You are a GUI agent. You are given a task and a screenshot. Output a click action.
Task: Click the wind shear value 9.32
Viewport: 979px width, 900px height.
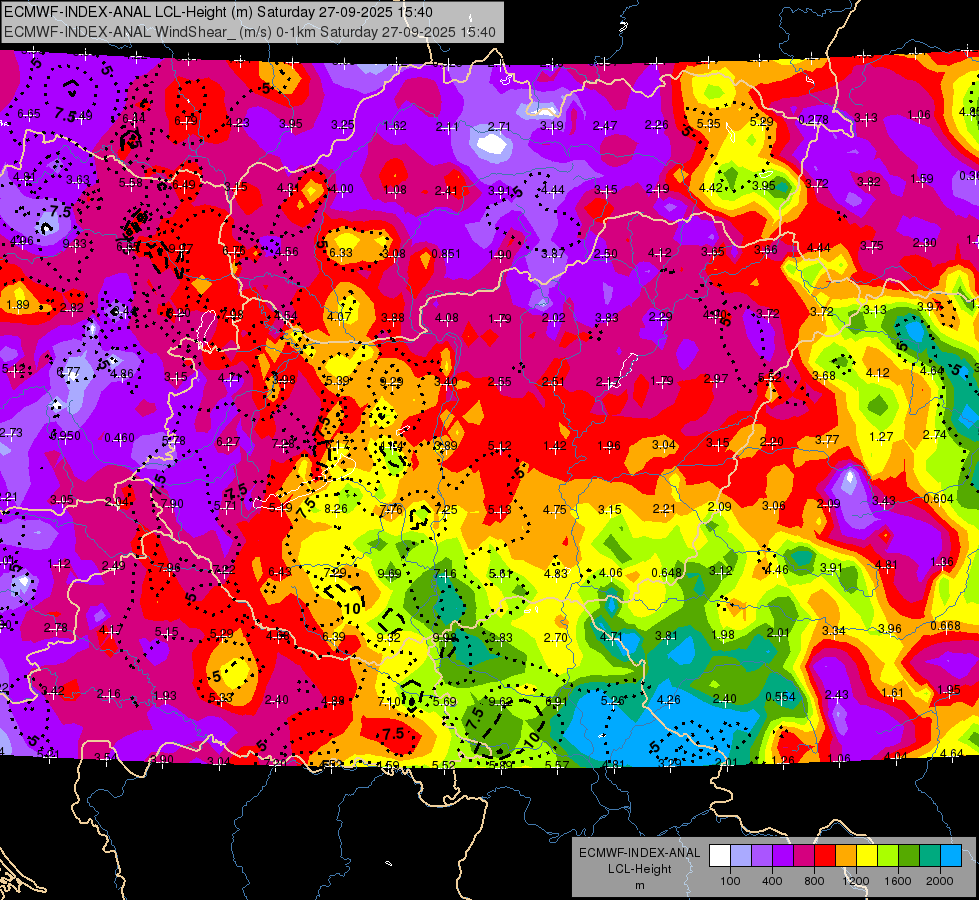coord(388,637)
